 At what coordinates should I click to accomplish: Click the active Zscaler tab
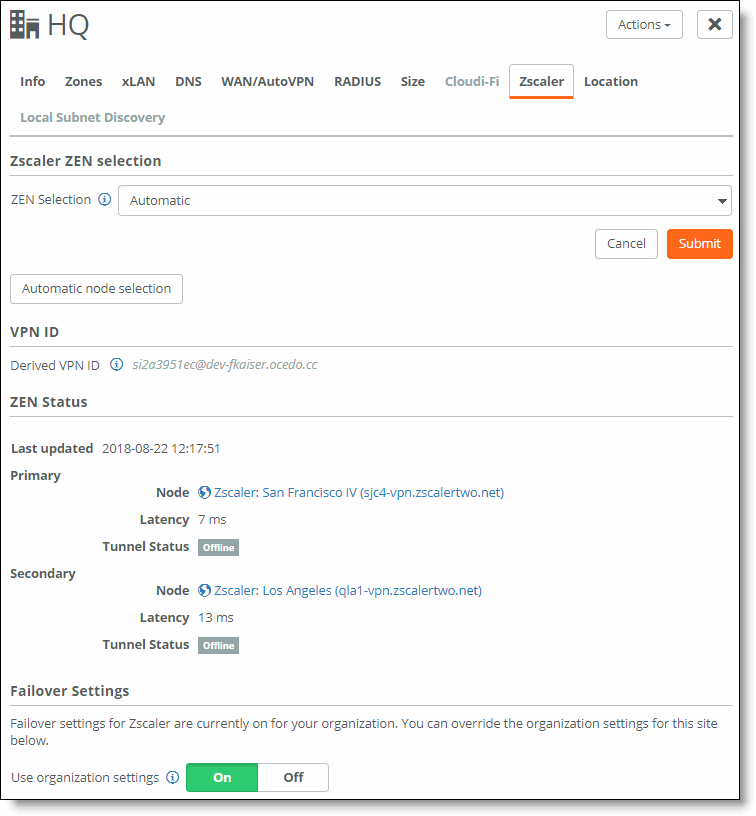tap(541, 82)
